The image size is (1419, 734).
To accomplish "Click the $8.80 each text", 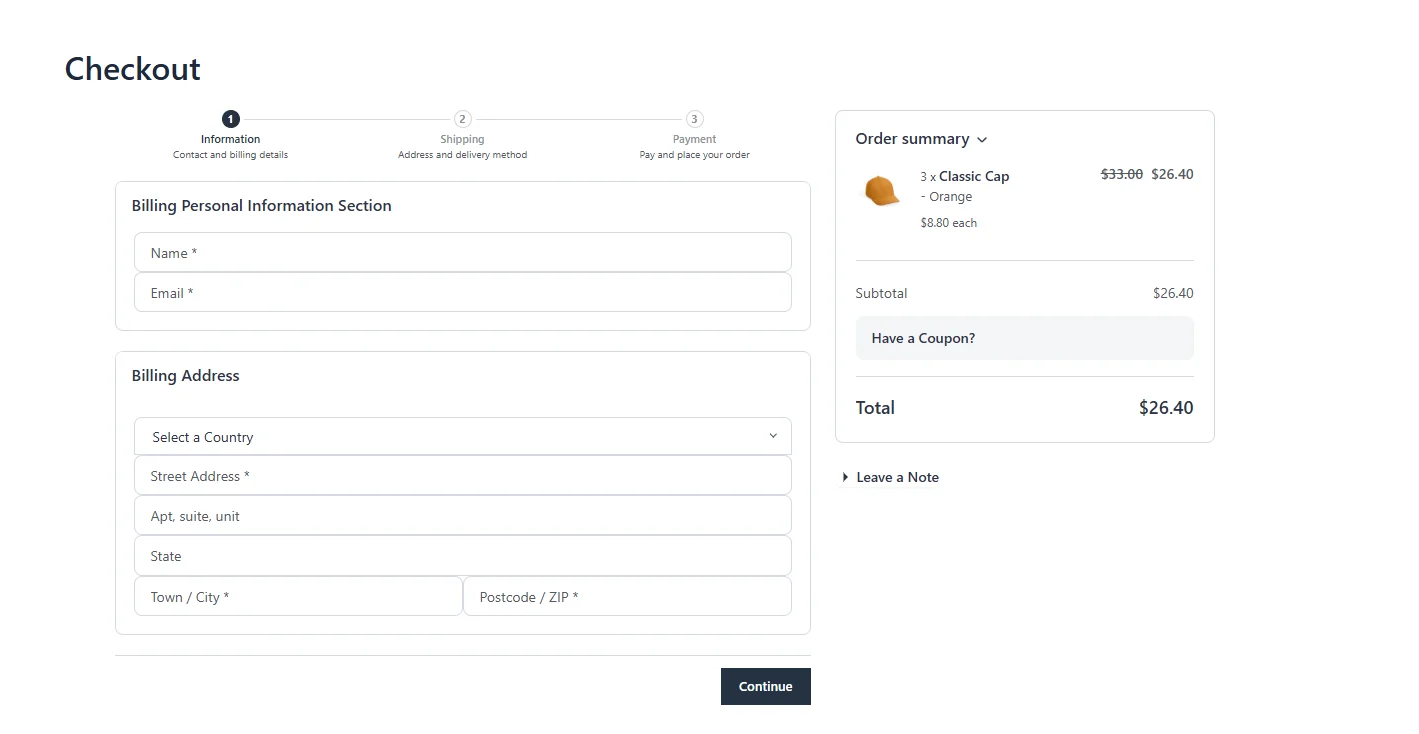I will coord(949,223).
